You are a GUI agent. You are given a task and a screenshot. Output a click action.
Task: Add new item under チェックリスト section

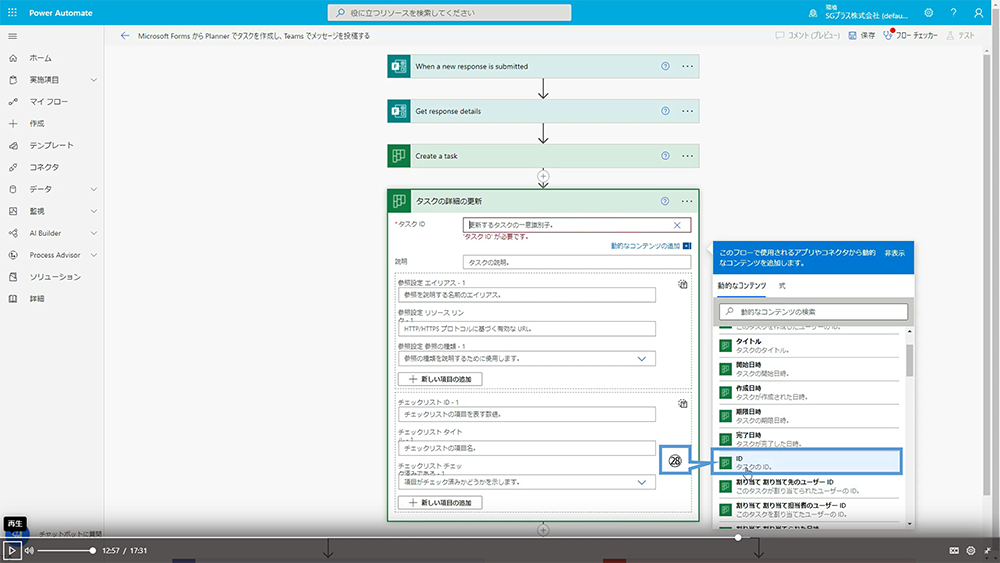[x=440, y=502]
